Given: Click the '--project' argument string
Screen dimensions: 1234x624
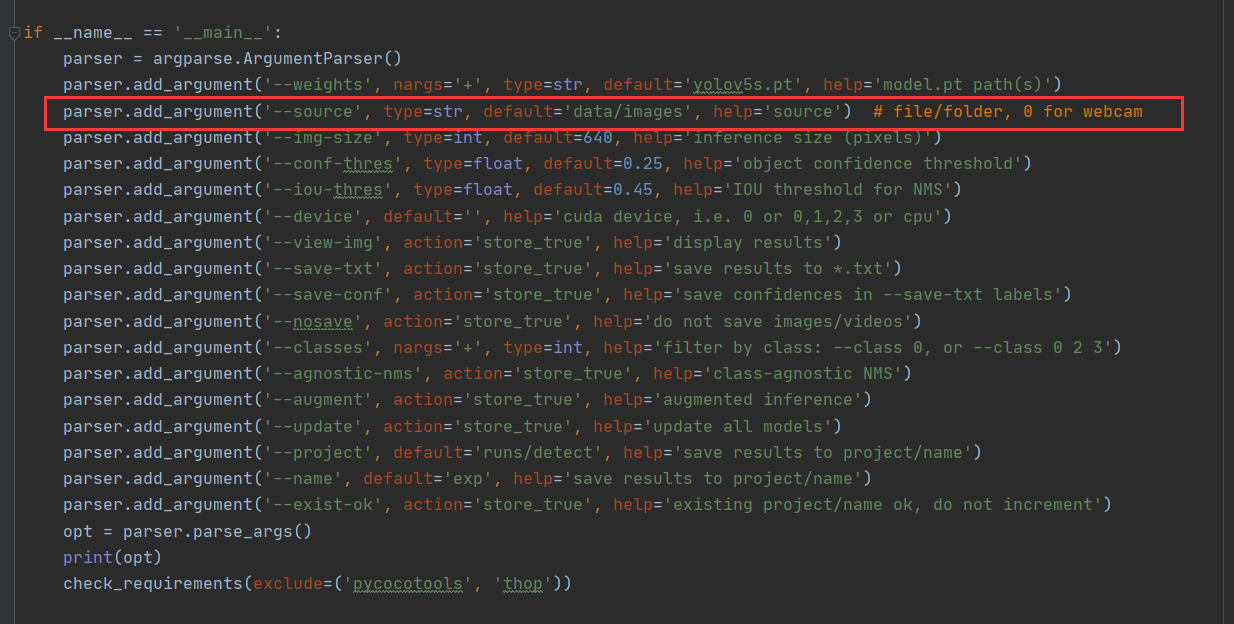Looking at the screenshot, I should pyautogui.click(x=318, y=452).
